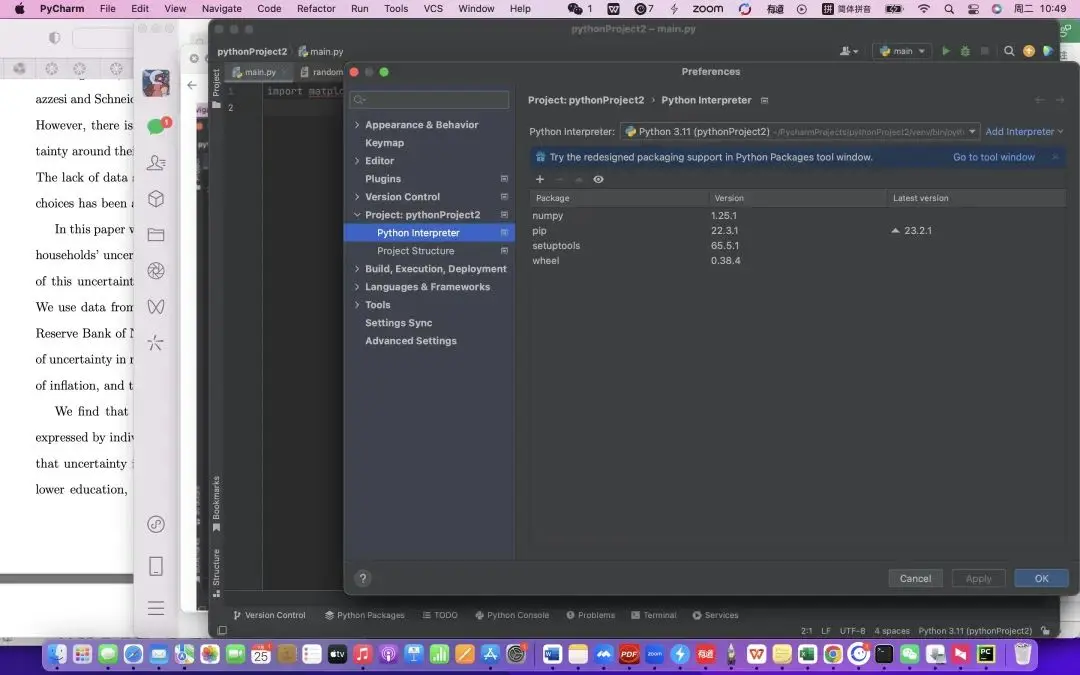Open the folder icon in side panel
Image resolution: width=1080 pixels, height=675 pixels.
(x=156, y=235)
